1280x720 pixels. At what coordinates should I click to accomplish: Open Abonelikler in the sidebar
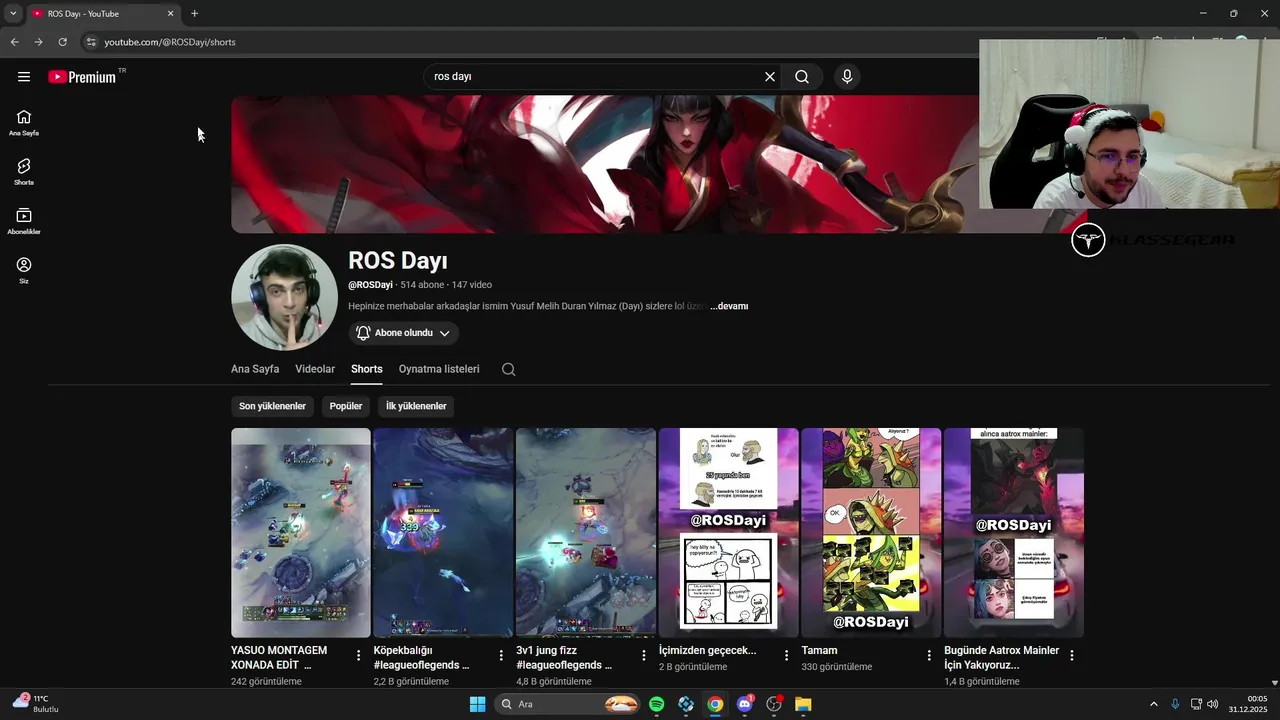(x=24, y=221)
